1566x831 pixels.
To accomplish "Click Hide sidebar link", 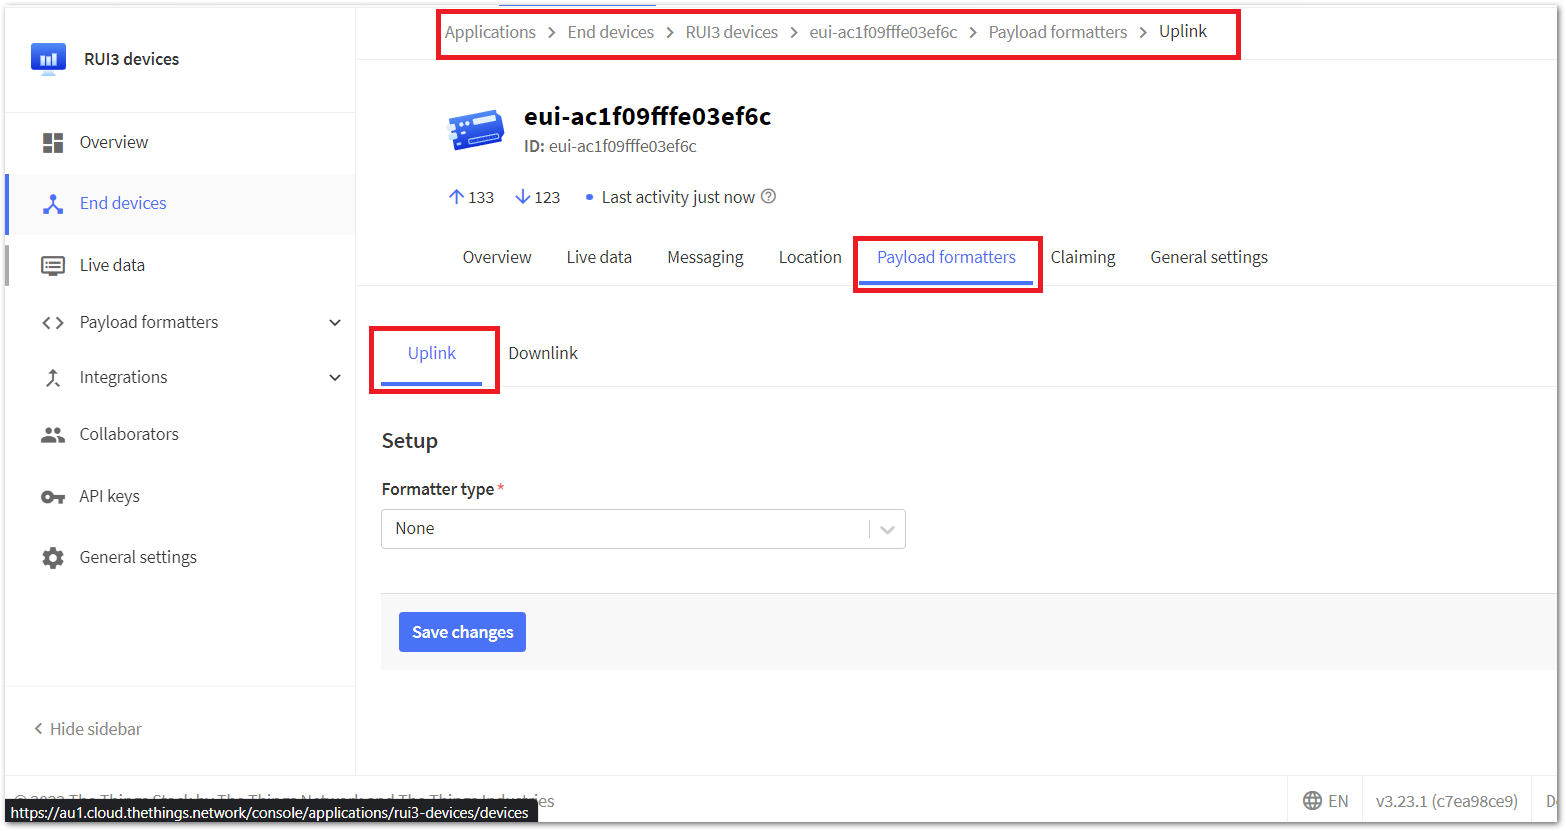I will pos(88,729).
